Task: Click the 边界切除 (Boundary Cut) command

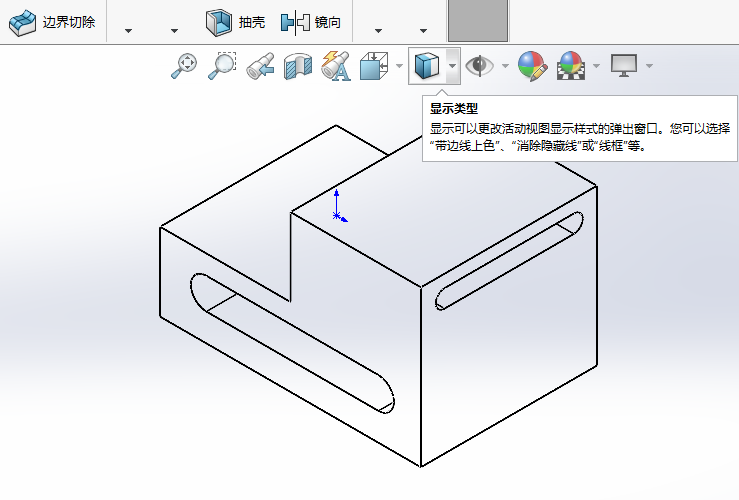Action: click(53, 22)
